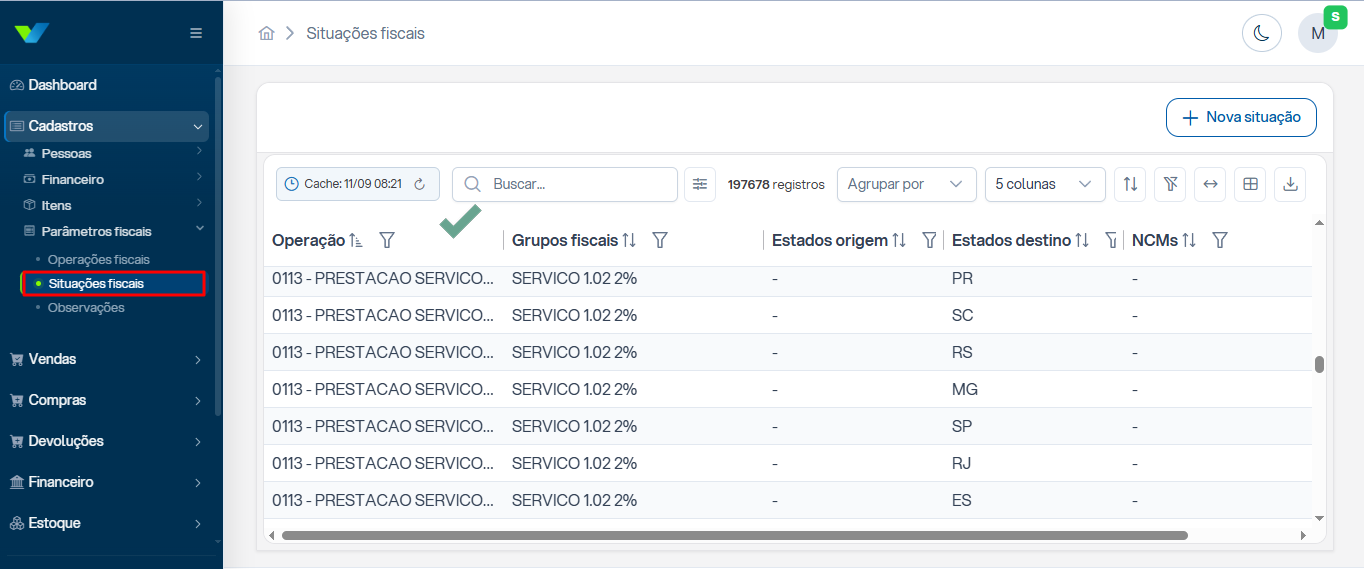Click table scroll-down arrow
The height and width of the screenshot is (569, 1364).
pyautogui.click(x=1319, y=518)
